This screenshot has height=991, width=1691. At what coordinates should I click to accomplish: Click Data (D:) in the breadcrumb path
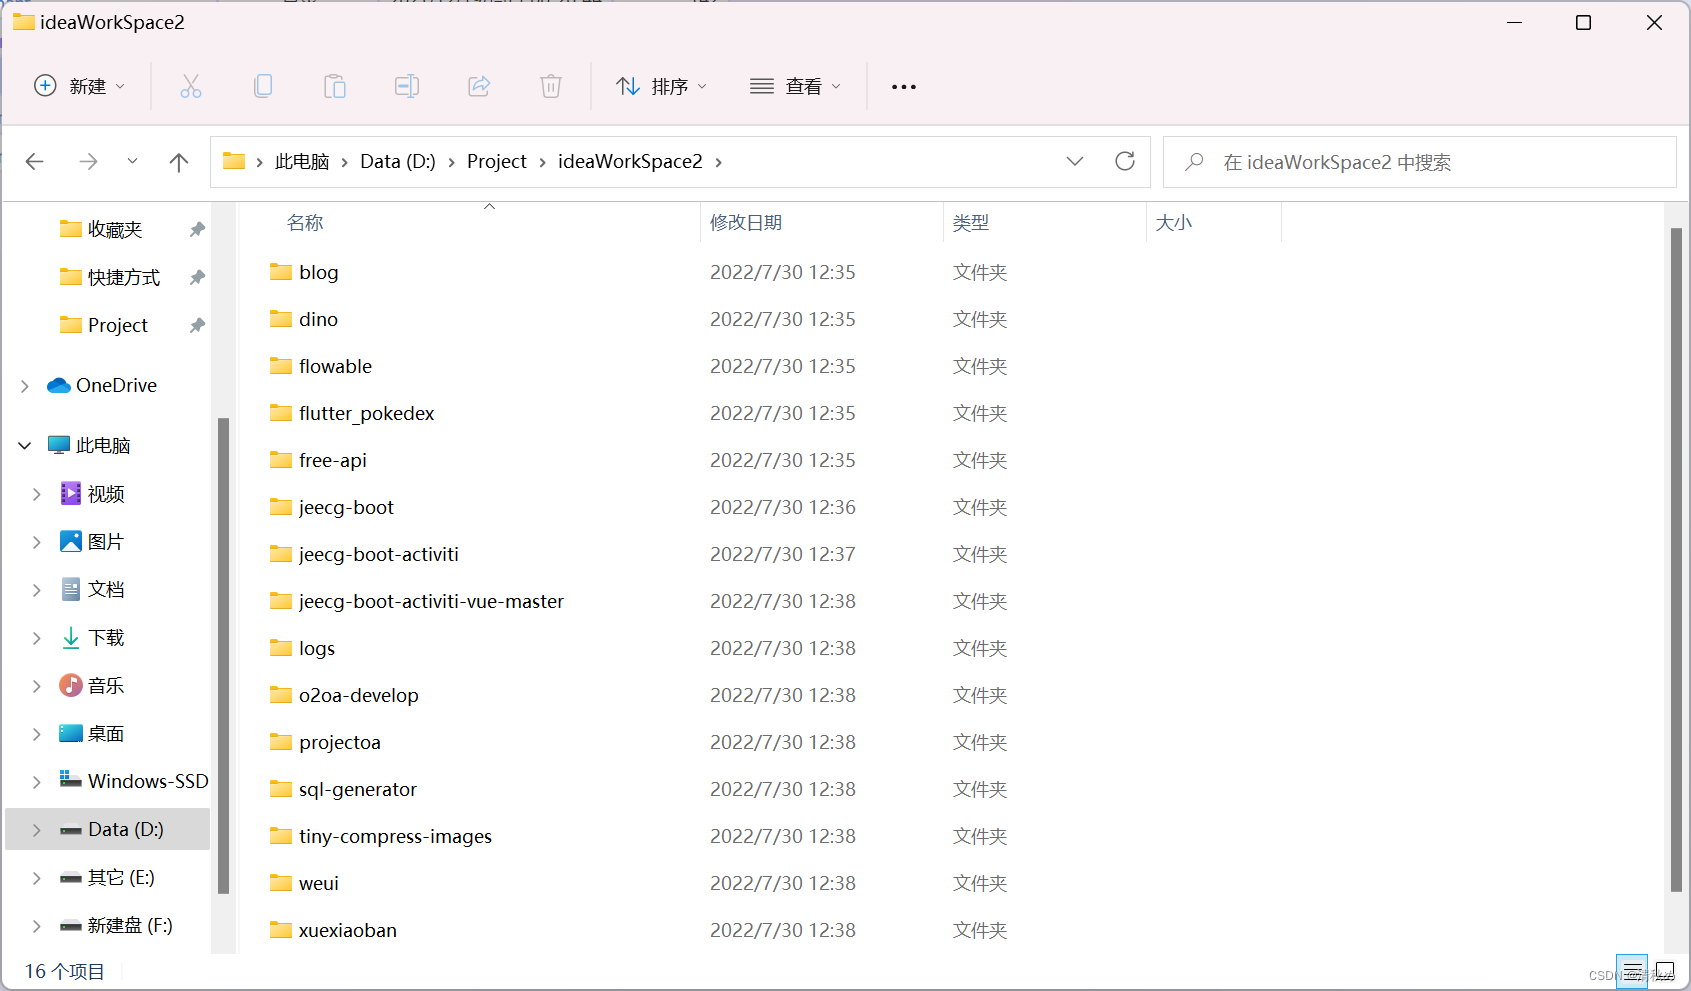click(398, 161)
